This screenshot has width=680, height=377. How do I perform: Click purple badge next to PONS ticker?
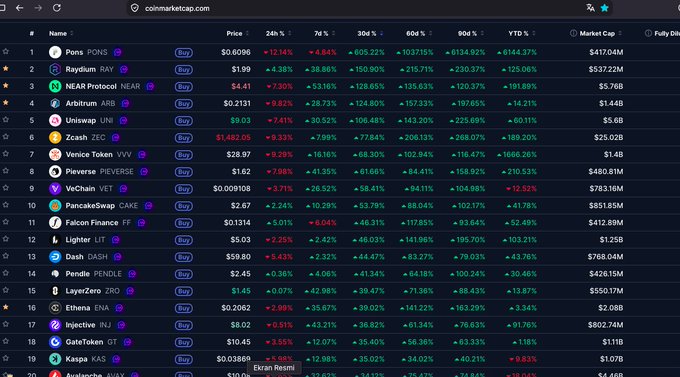coord(118,52)
